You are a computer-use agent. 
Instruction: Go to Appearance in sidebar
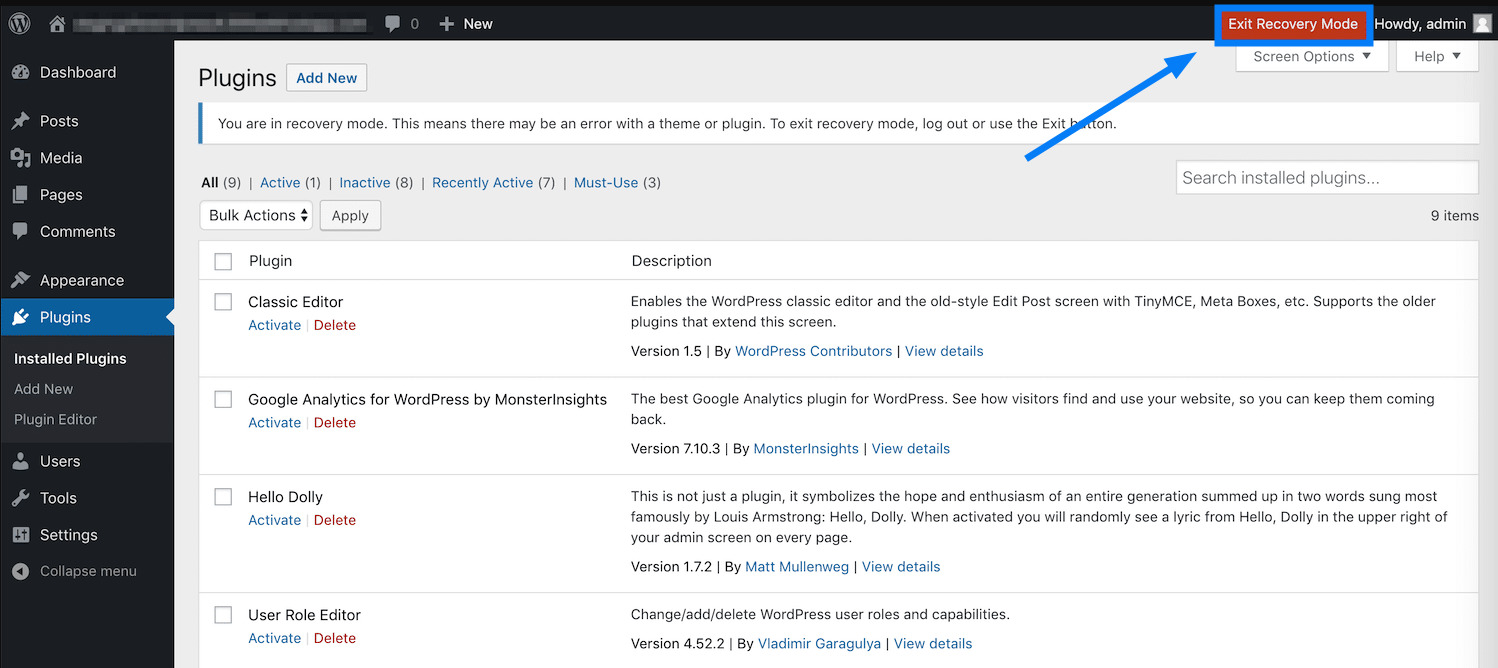coord(81,280)
